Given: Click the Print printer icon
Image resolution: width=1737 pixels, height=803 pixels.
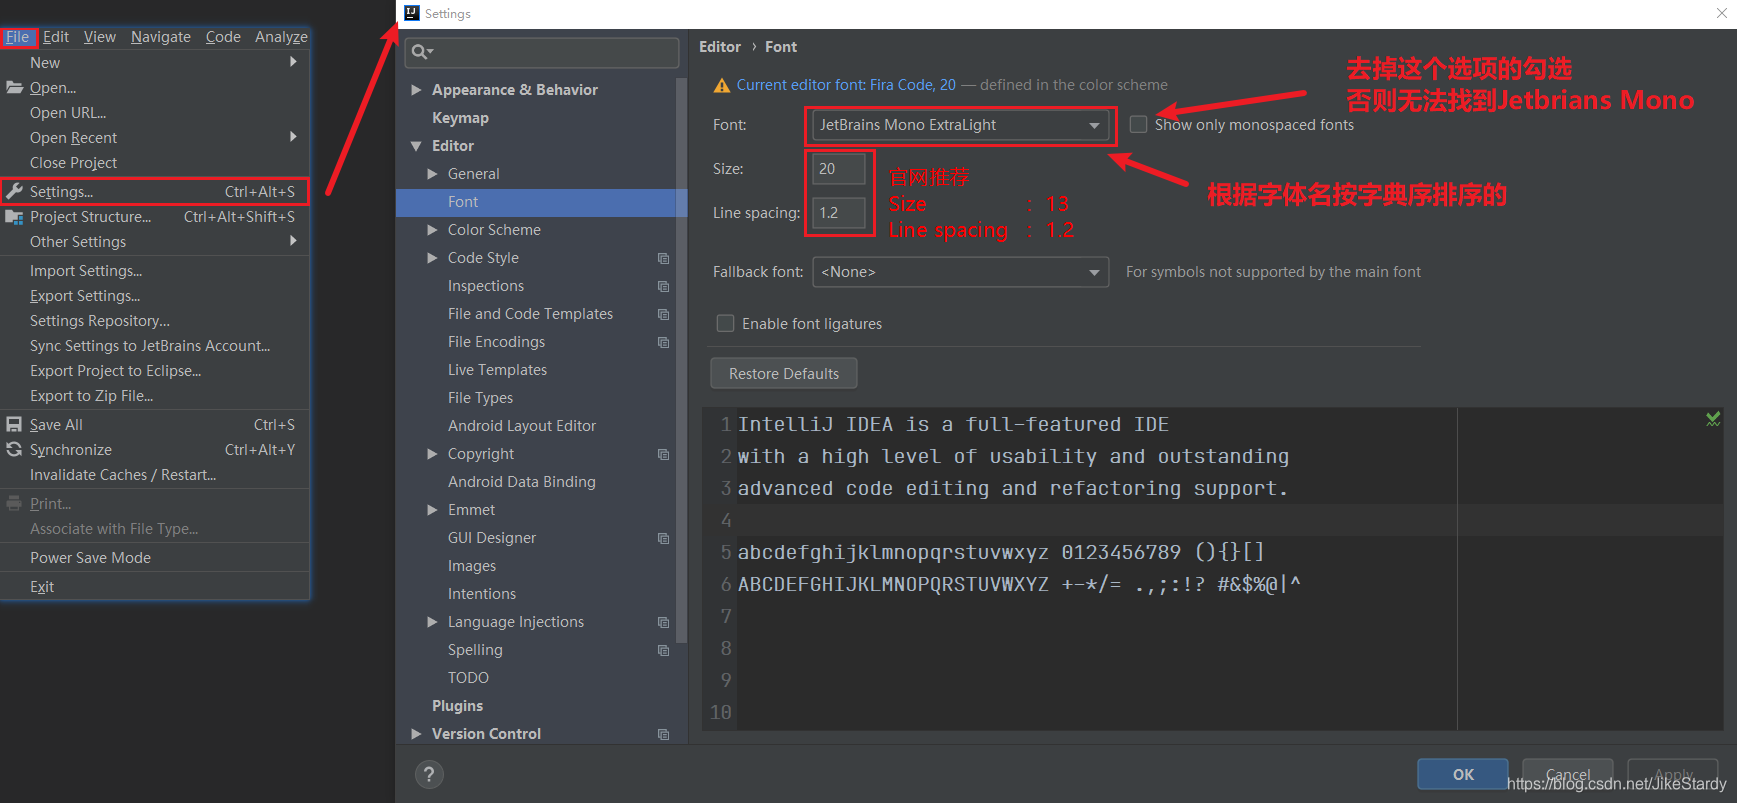Looking at the screenshot, I should [14, 503].
